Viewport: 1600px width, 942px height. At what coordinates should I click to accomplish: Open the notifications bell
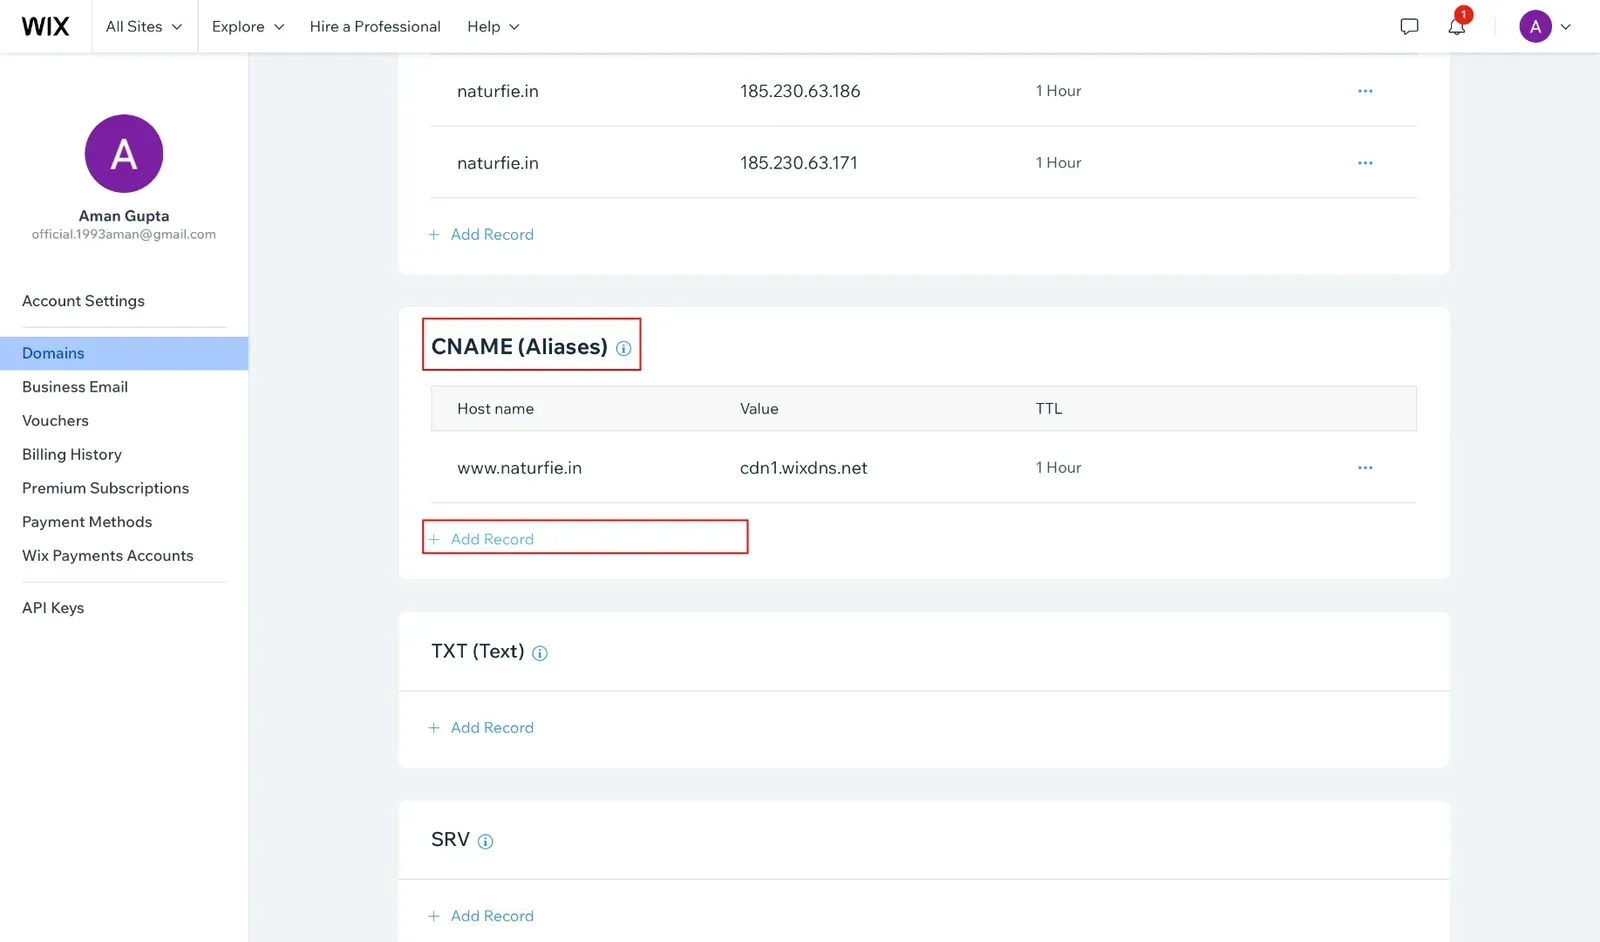[1457, 27]
